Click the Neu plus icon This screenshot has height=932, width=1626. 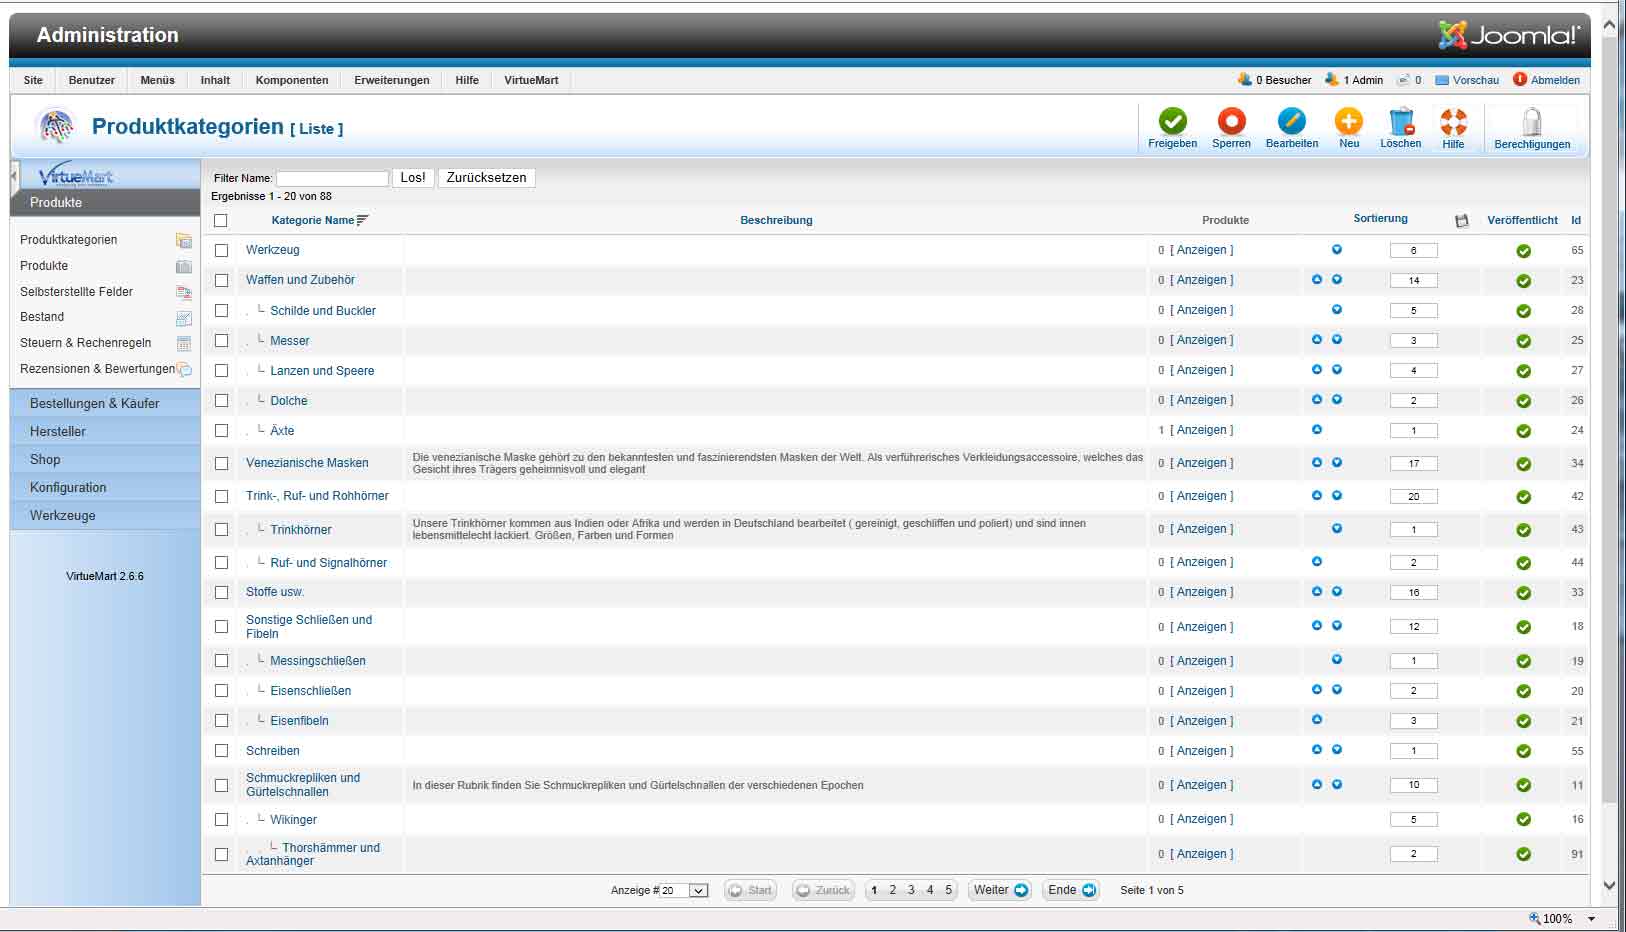point(1348,122)
